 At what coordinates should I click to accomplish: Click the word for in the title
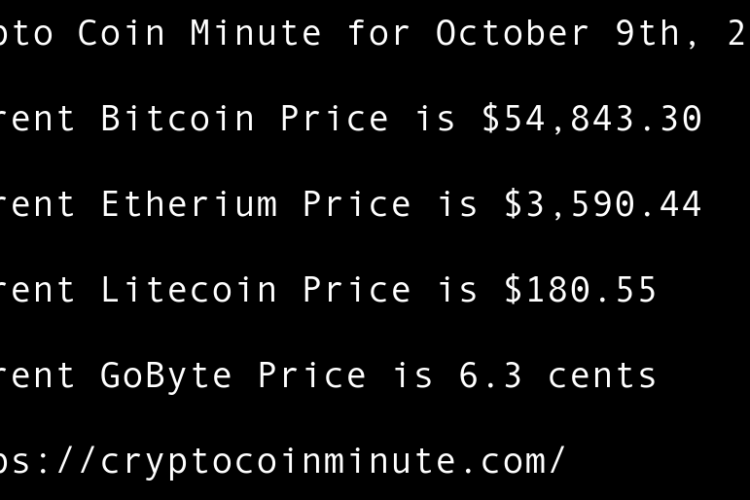(379, 33)
